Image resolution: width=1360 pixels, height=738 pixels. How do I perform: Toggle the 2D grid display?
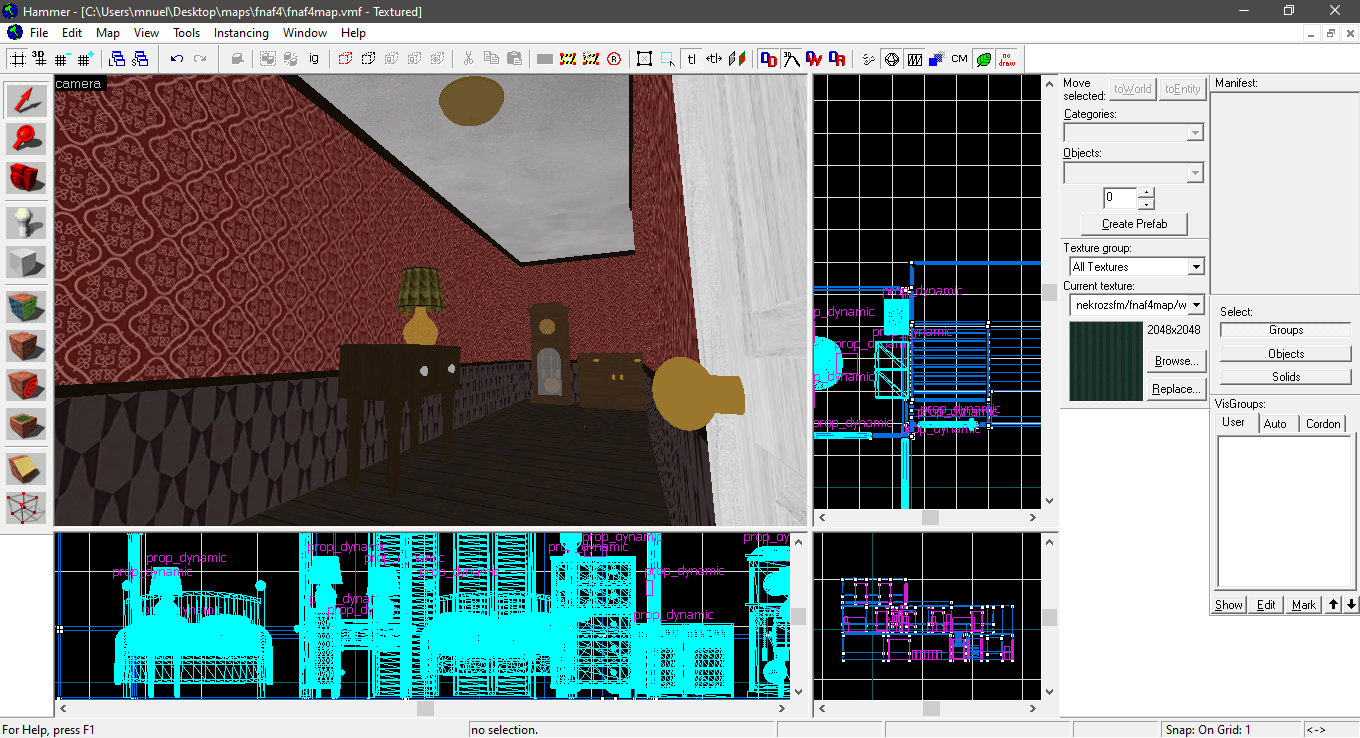point(17,59)
